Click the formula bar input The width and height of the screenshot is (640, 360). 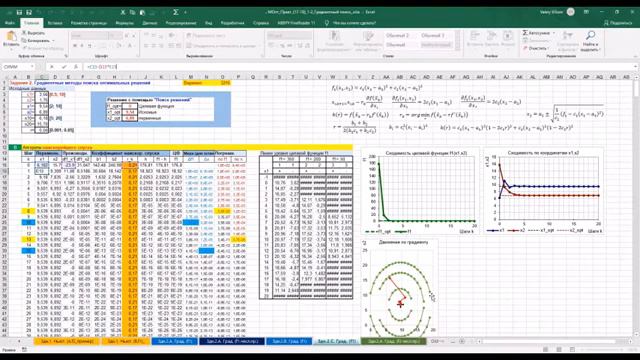point(358,67)
